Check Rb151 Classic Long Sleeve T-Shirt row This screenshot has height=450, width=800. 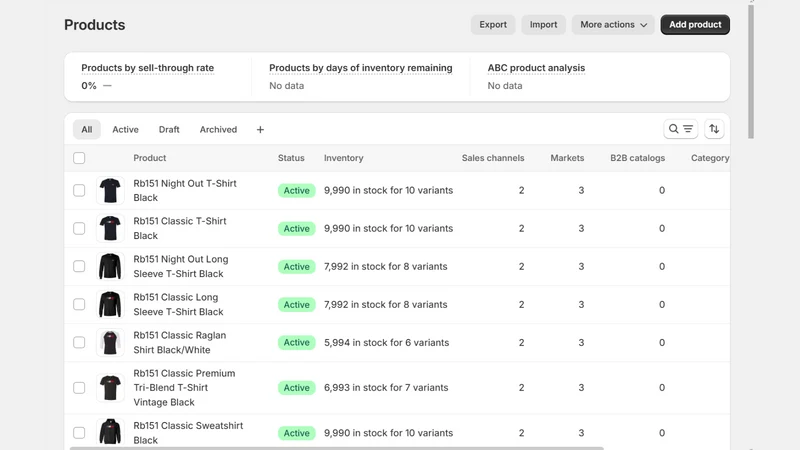tap(79, 305)
